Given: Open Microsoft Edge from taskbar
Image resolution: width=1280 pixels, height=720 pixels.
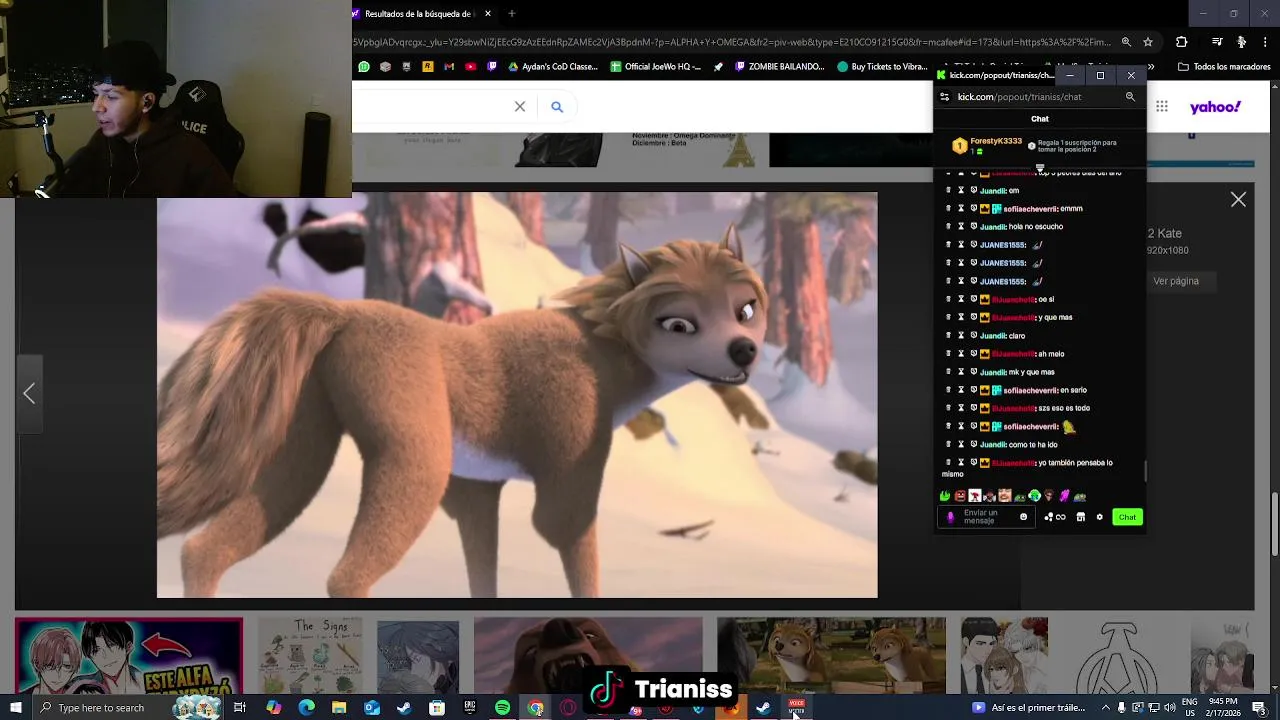Looking at the screenshot, I should coord(306,708).
